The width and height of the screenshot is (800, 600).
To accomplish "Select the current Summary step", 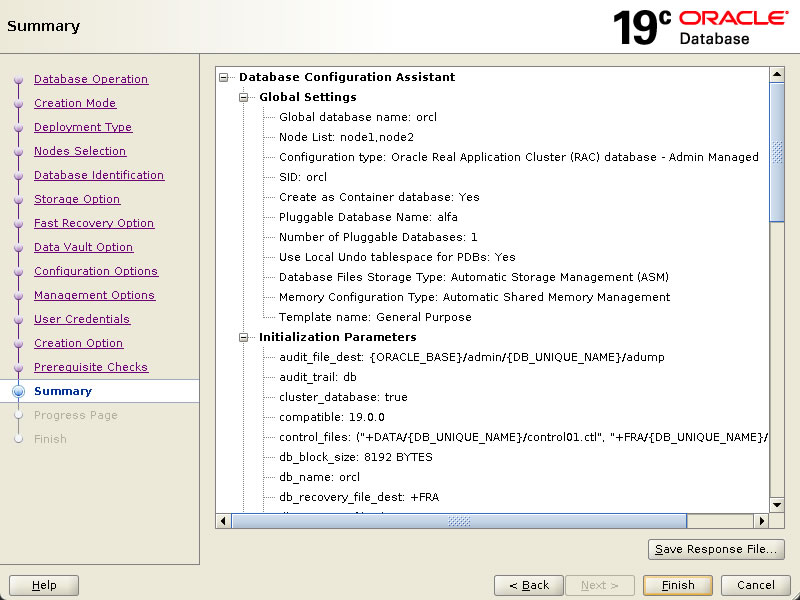I will point(63,391).
